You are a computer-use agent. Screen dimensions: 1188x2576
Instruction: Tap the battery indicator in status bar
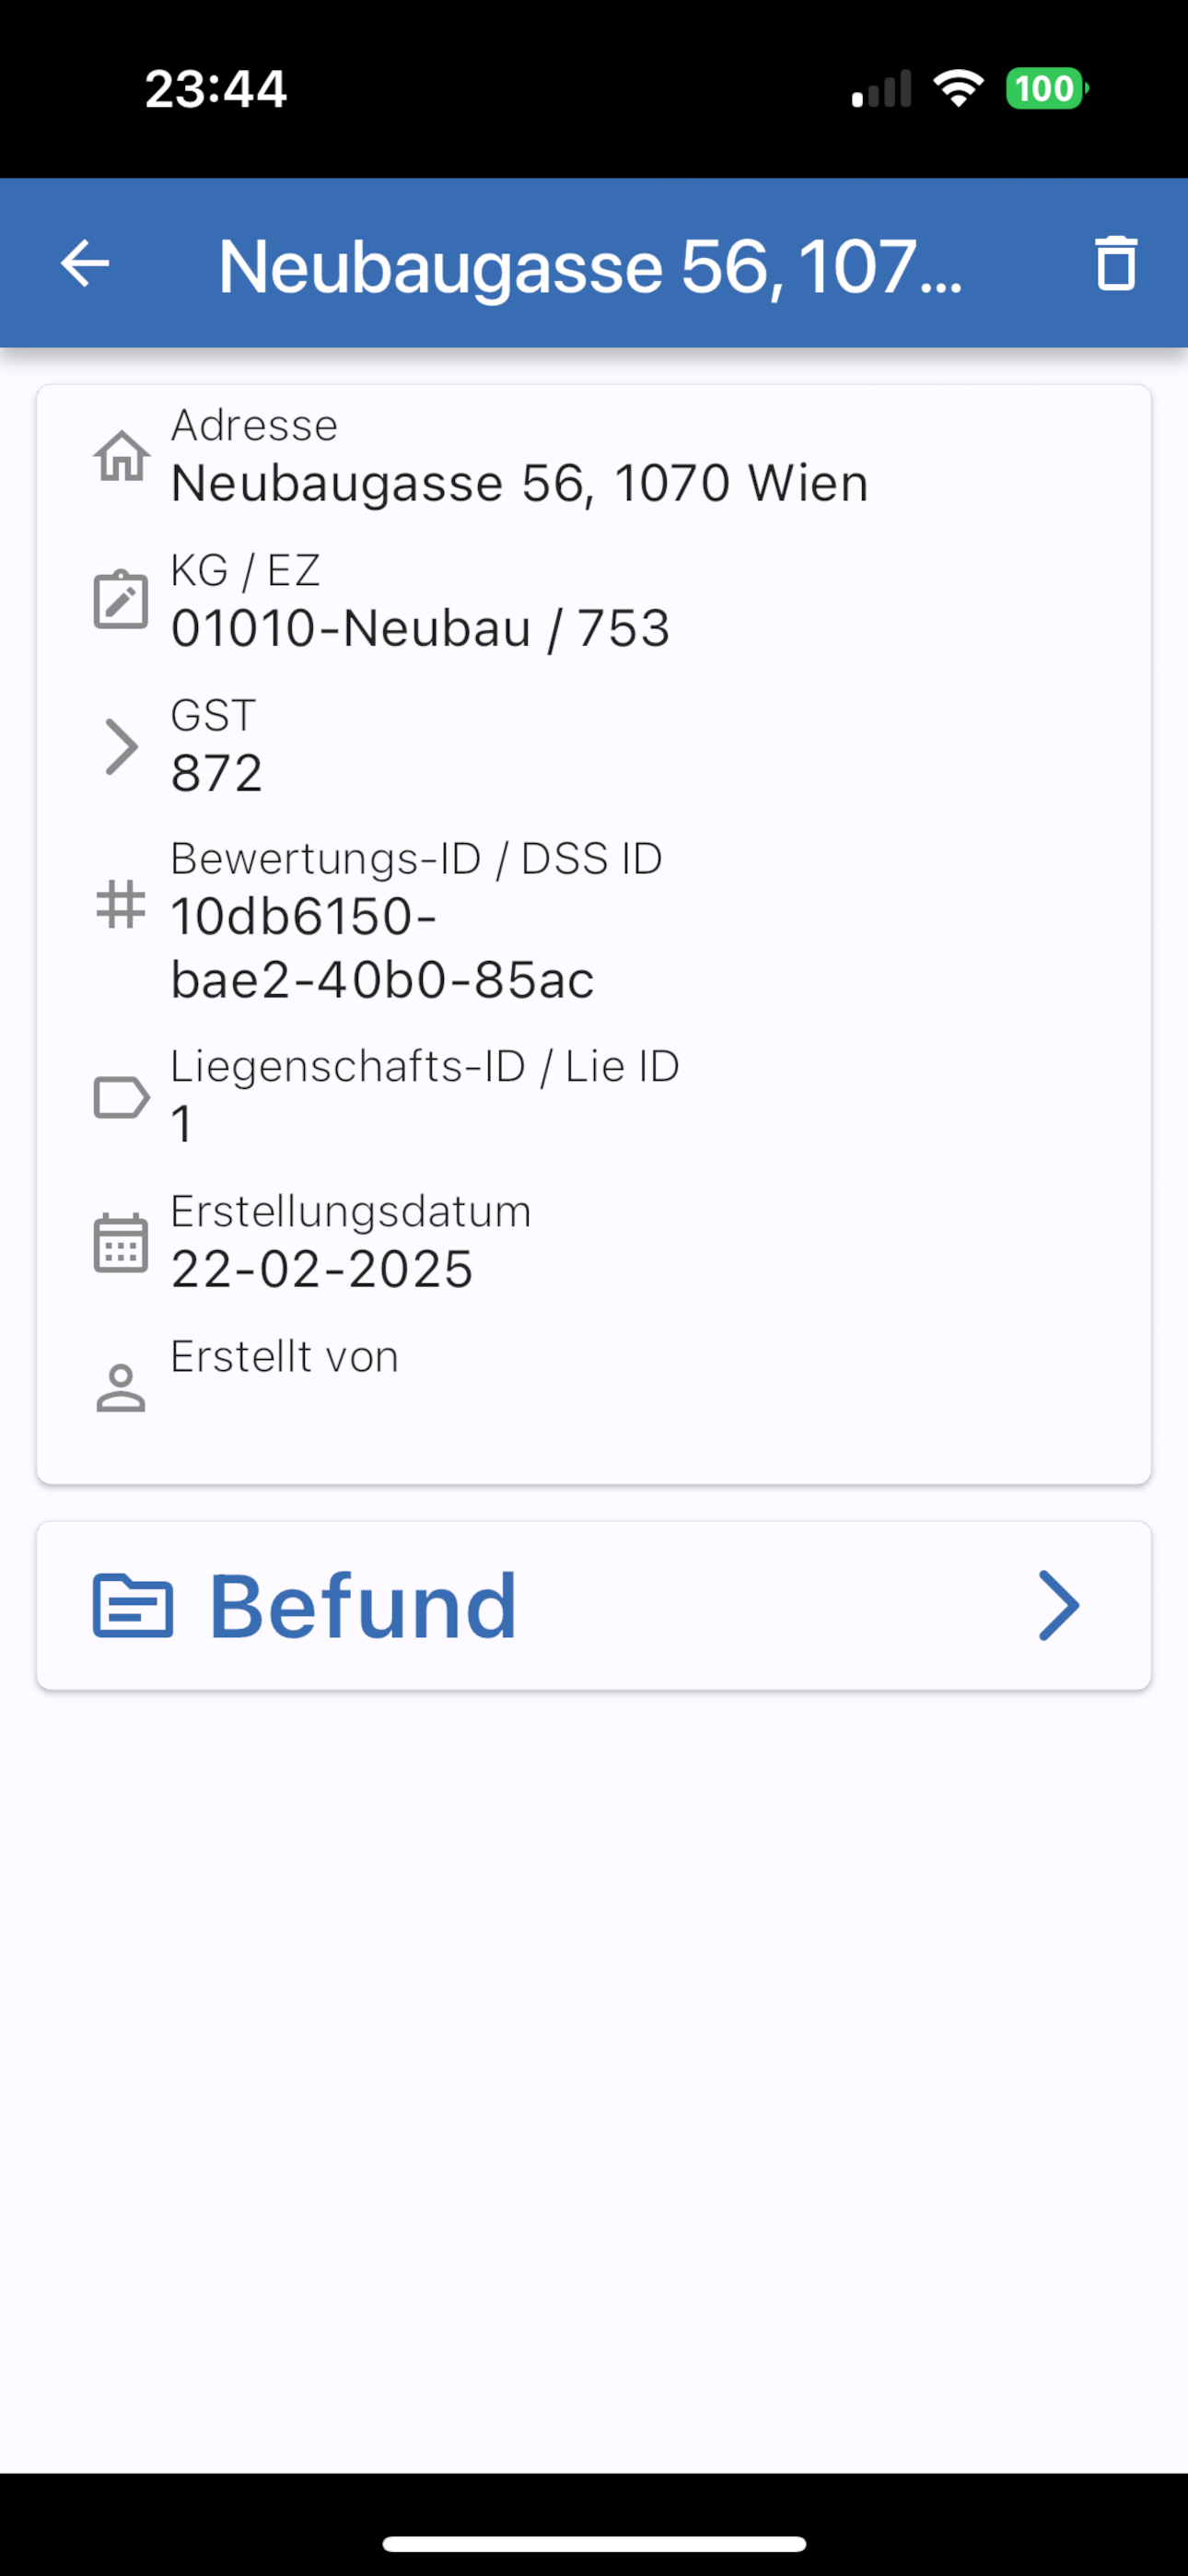(1047, 89)
